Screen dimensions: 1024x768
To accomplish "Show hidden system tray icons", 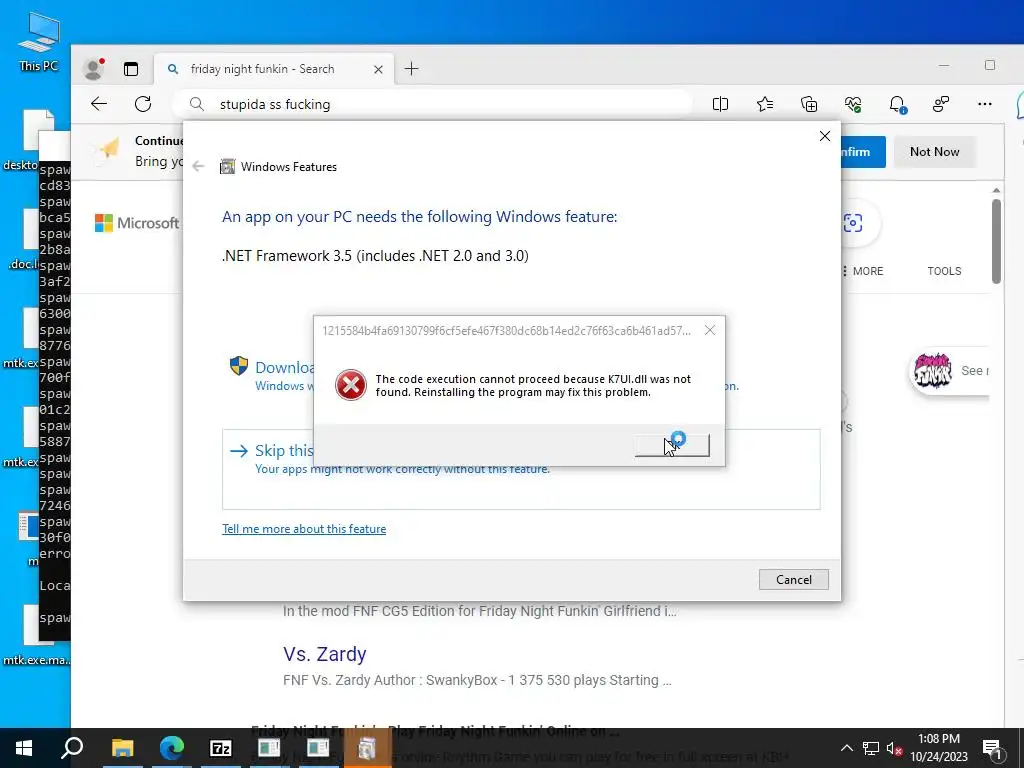I will click(x=846, y=748).
